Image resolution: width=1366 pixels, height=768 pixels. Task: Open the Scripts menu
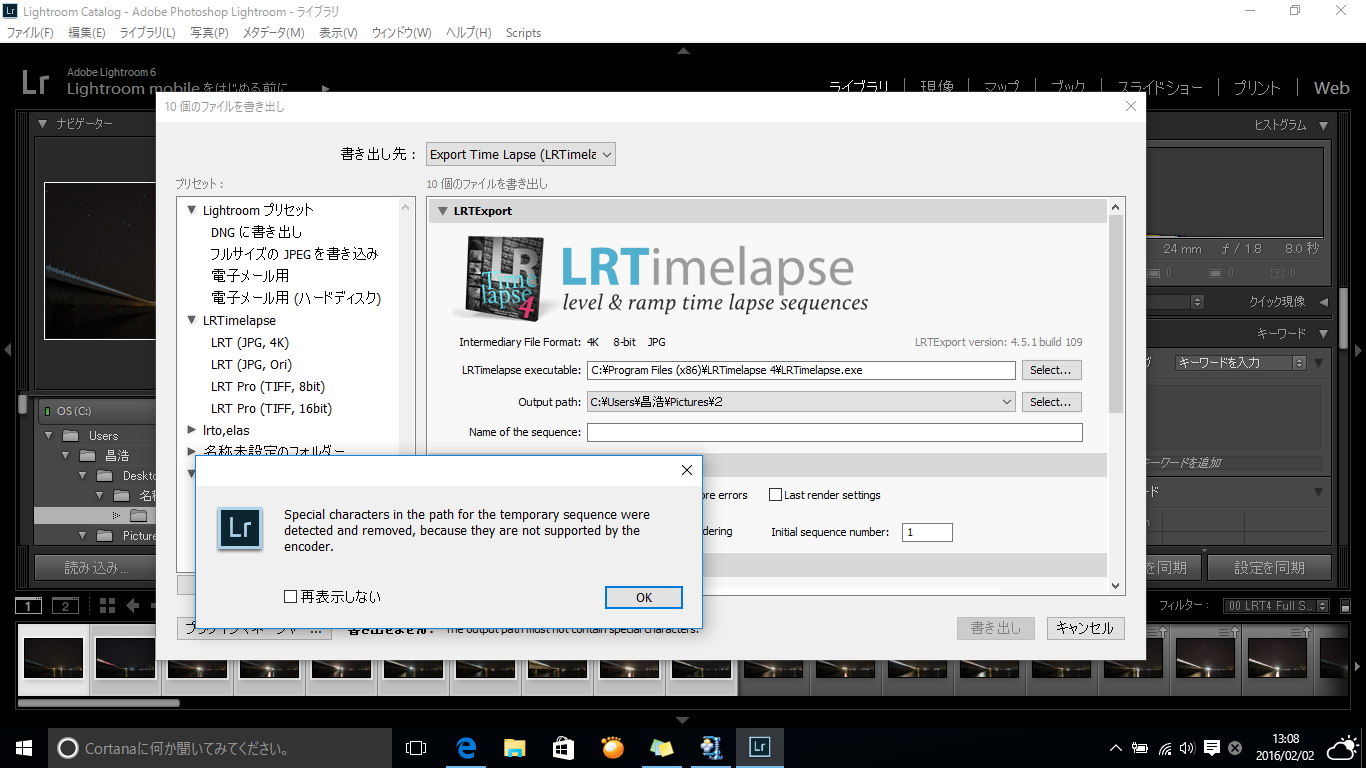(x=523, y=33)
